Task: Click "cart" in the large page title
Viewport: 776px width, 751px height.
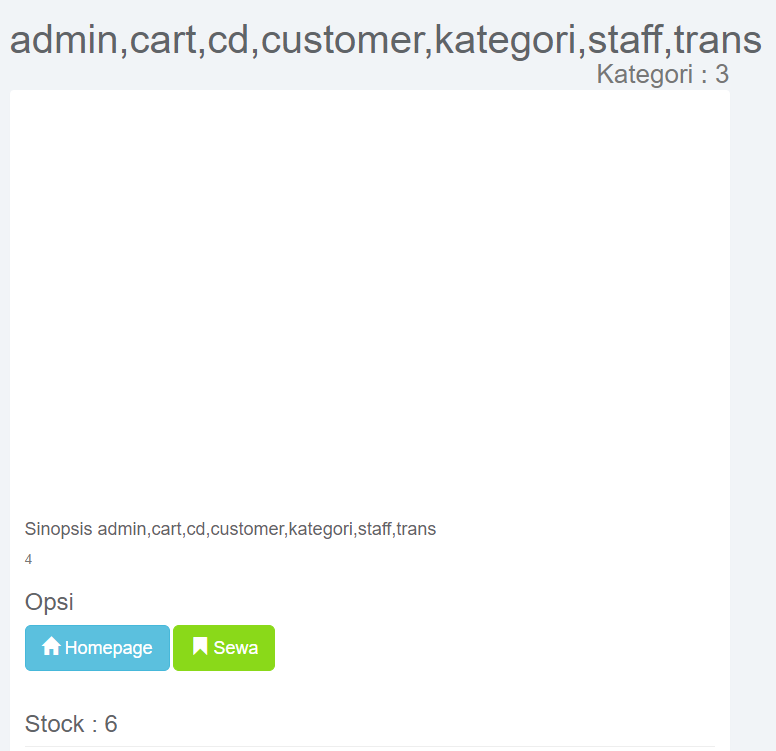Action: [162, 40]
